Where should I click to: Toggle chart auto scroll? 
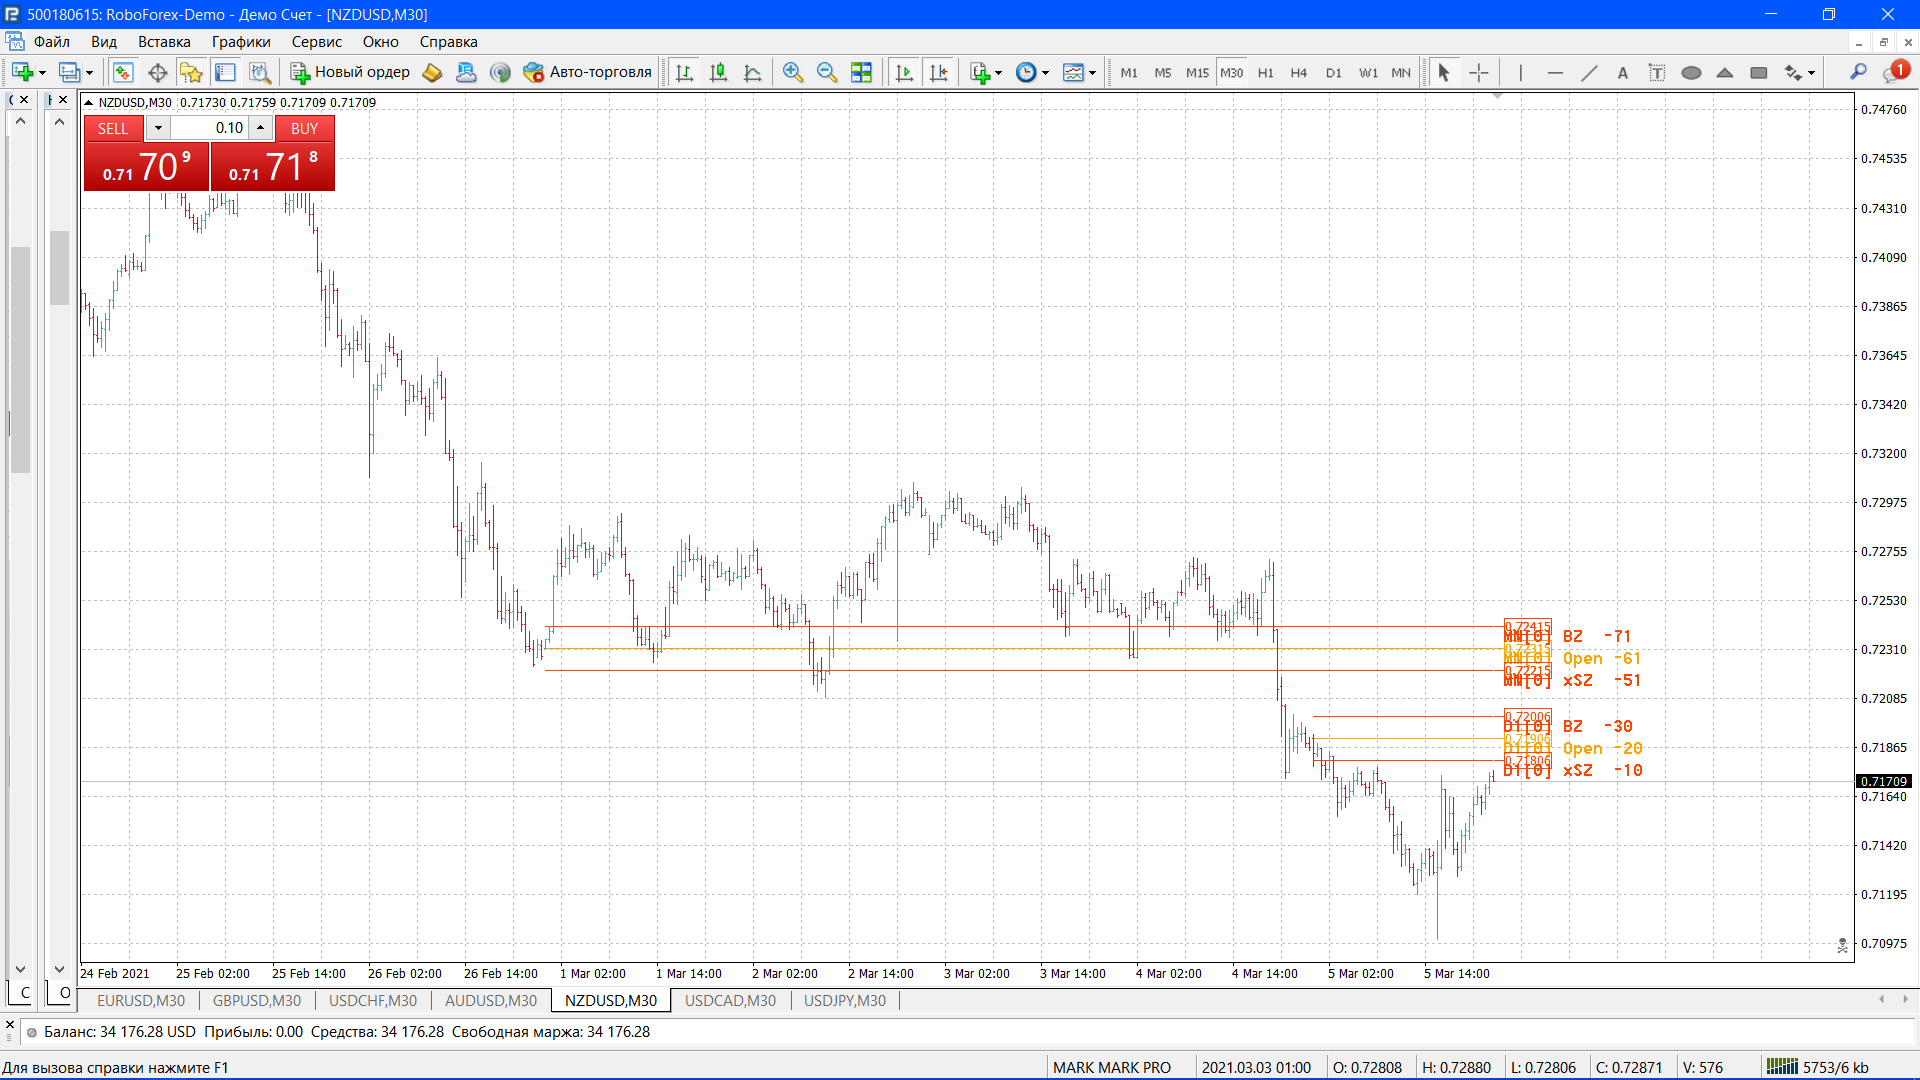[904, 72]
